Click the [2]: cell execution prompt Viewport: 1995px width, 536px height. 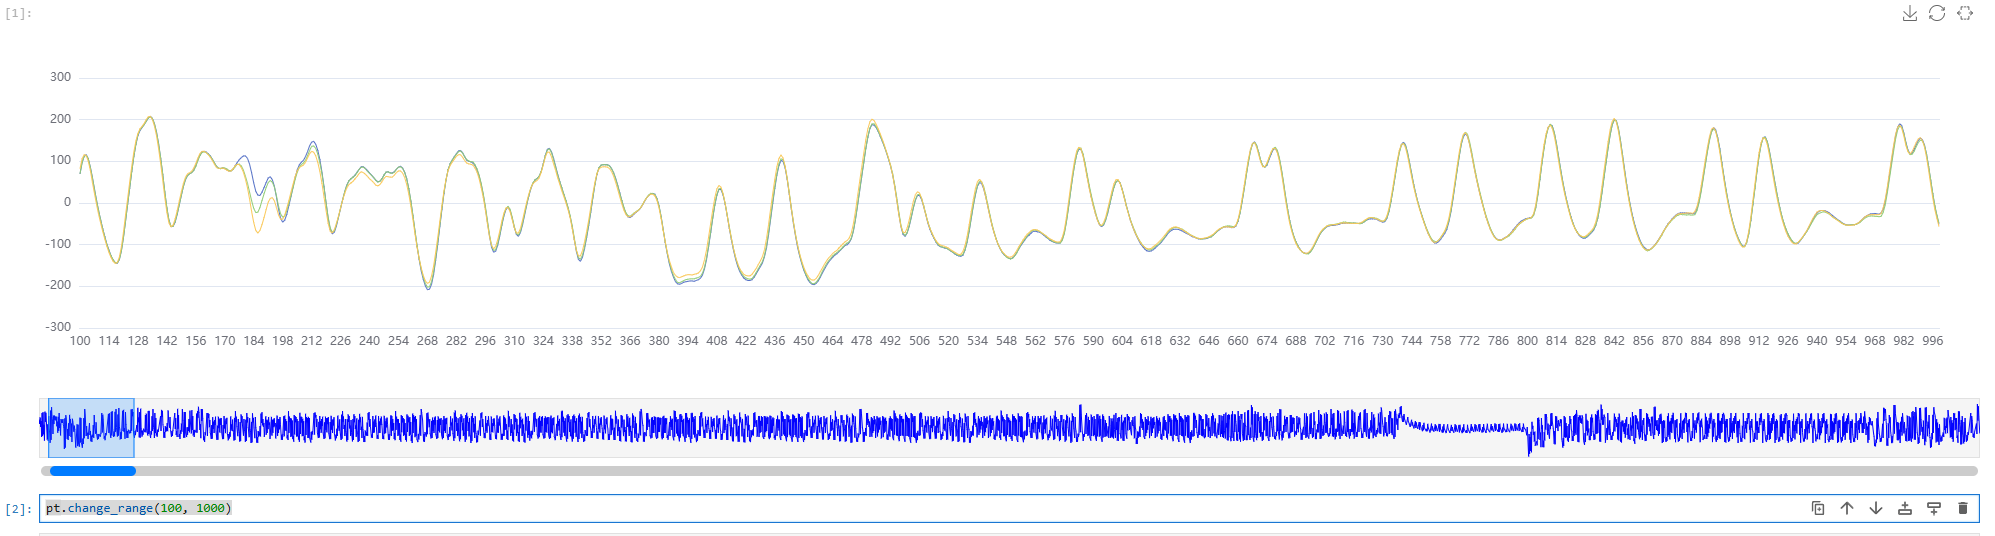point(18,509)
